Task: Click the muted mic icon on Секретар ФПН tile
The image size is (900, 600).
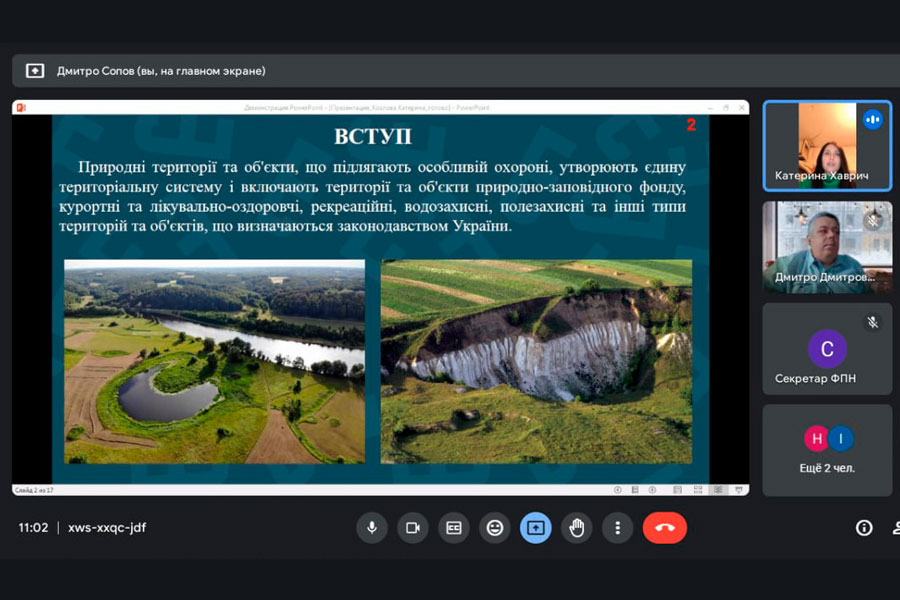Action: point(872,322)
